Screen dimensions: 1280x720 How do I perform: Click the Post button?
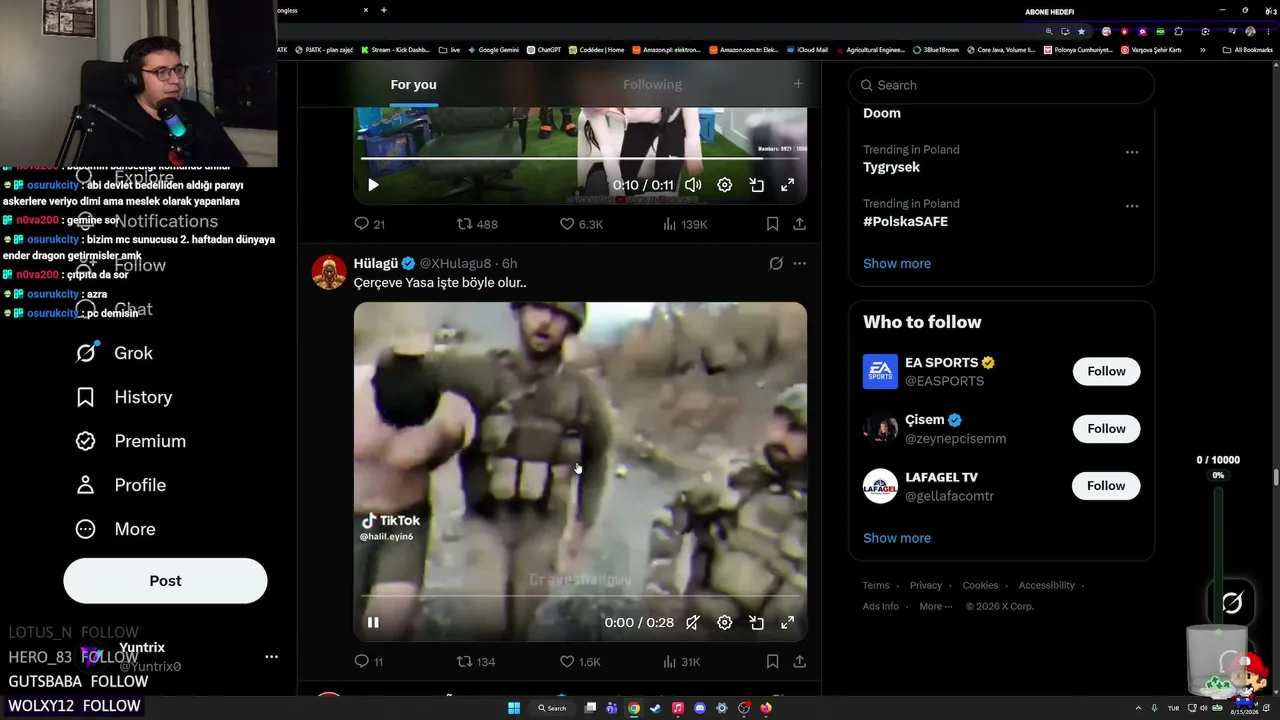click(165, 581)
